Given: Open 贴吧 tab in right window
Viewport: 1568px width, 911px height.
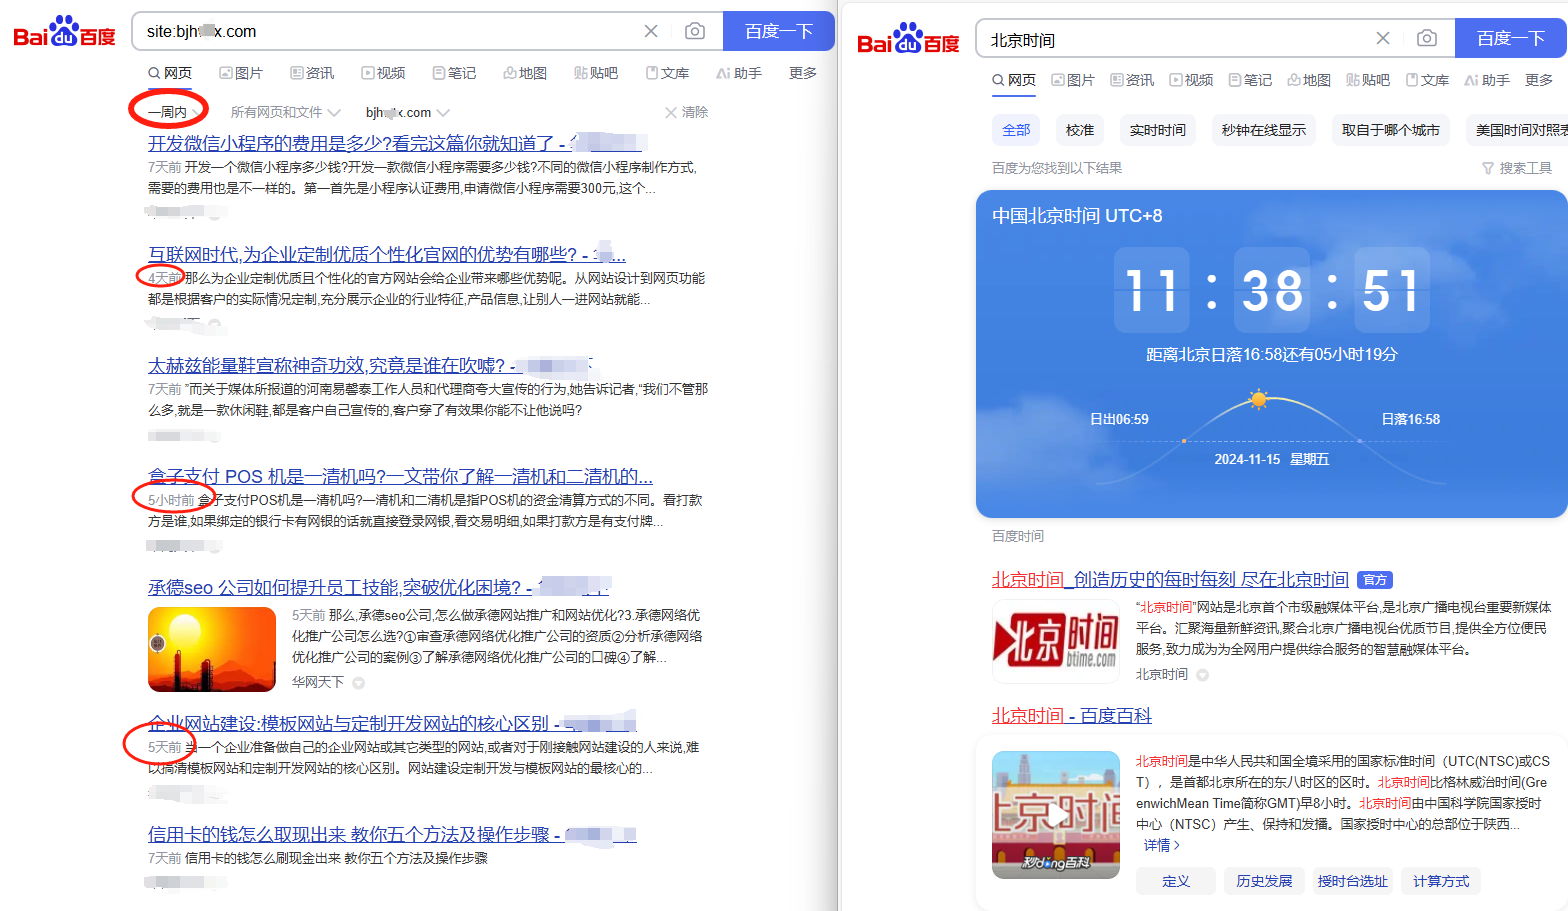Looking at the screenshot, I should pos(1368,80).
